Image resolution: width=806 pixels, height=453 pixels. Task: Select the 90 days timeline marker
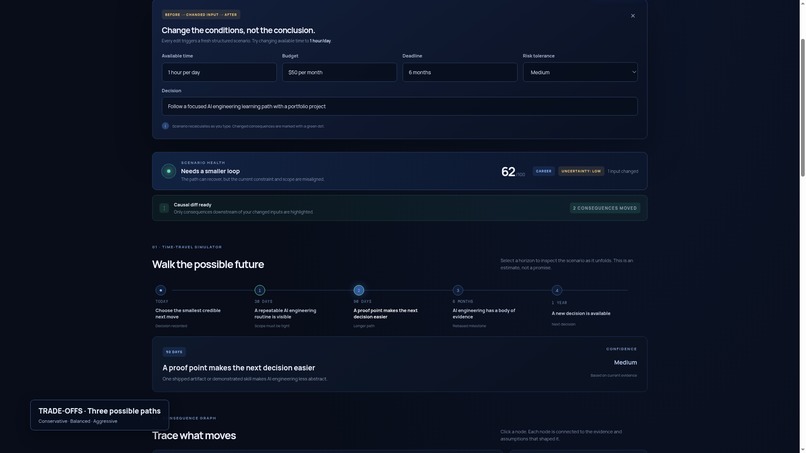point(359,291)
